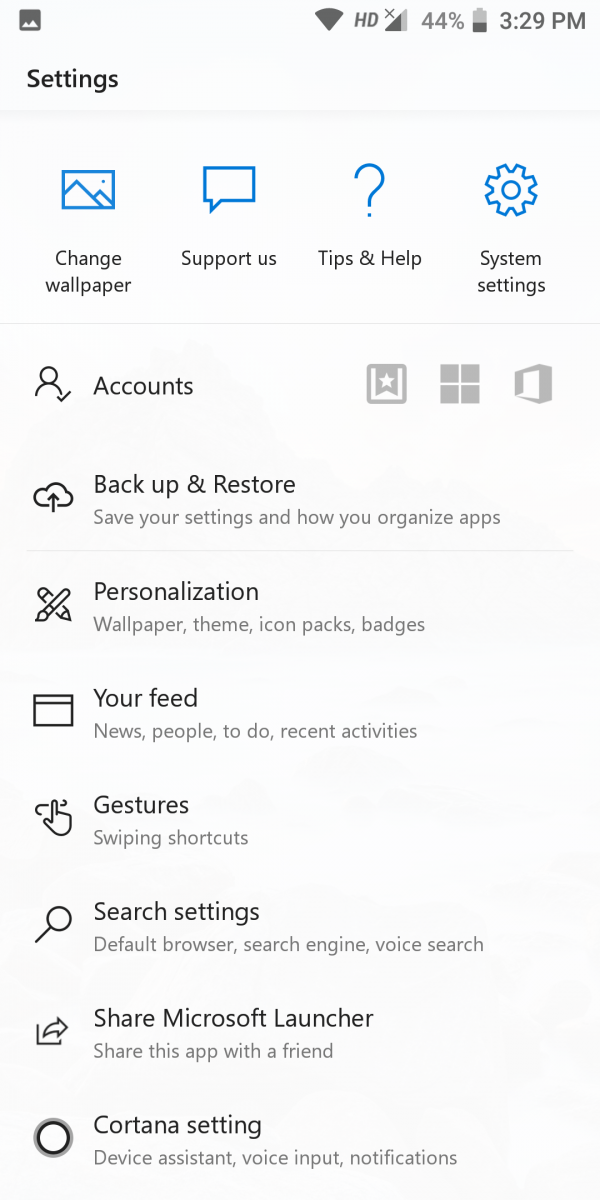This screenshot has height=1200, width=600.
Task: Select the Share Microsoft Launcher arrow icon
Action: click(53, 1031)
